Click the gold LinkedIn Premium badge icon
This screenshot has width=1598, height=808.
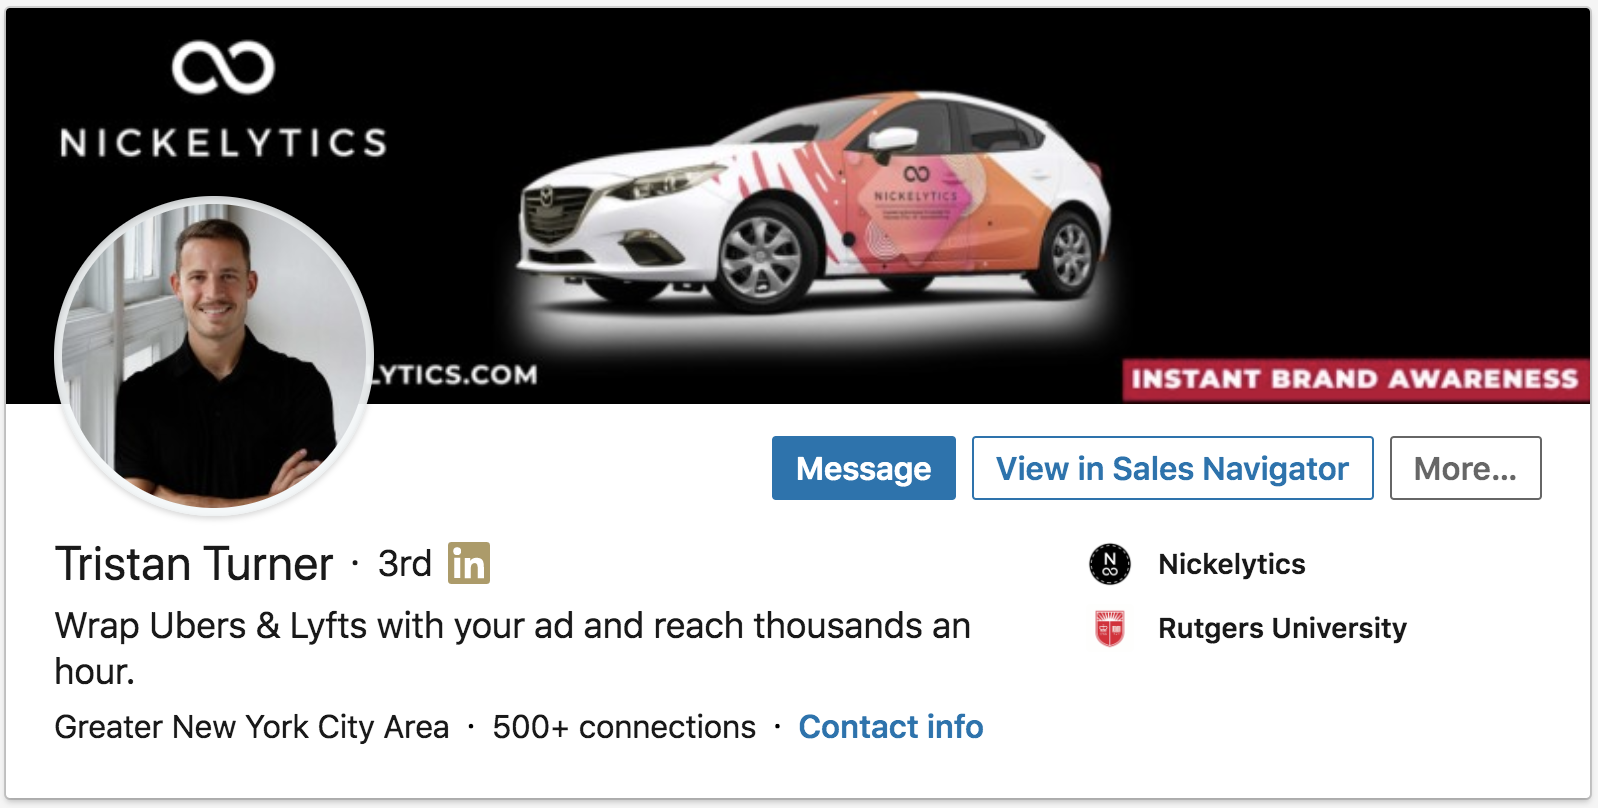click(469, 563)
